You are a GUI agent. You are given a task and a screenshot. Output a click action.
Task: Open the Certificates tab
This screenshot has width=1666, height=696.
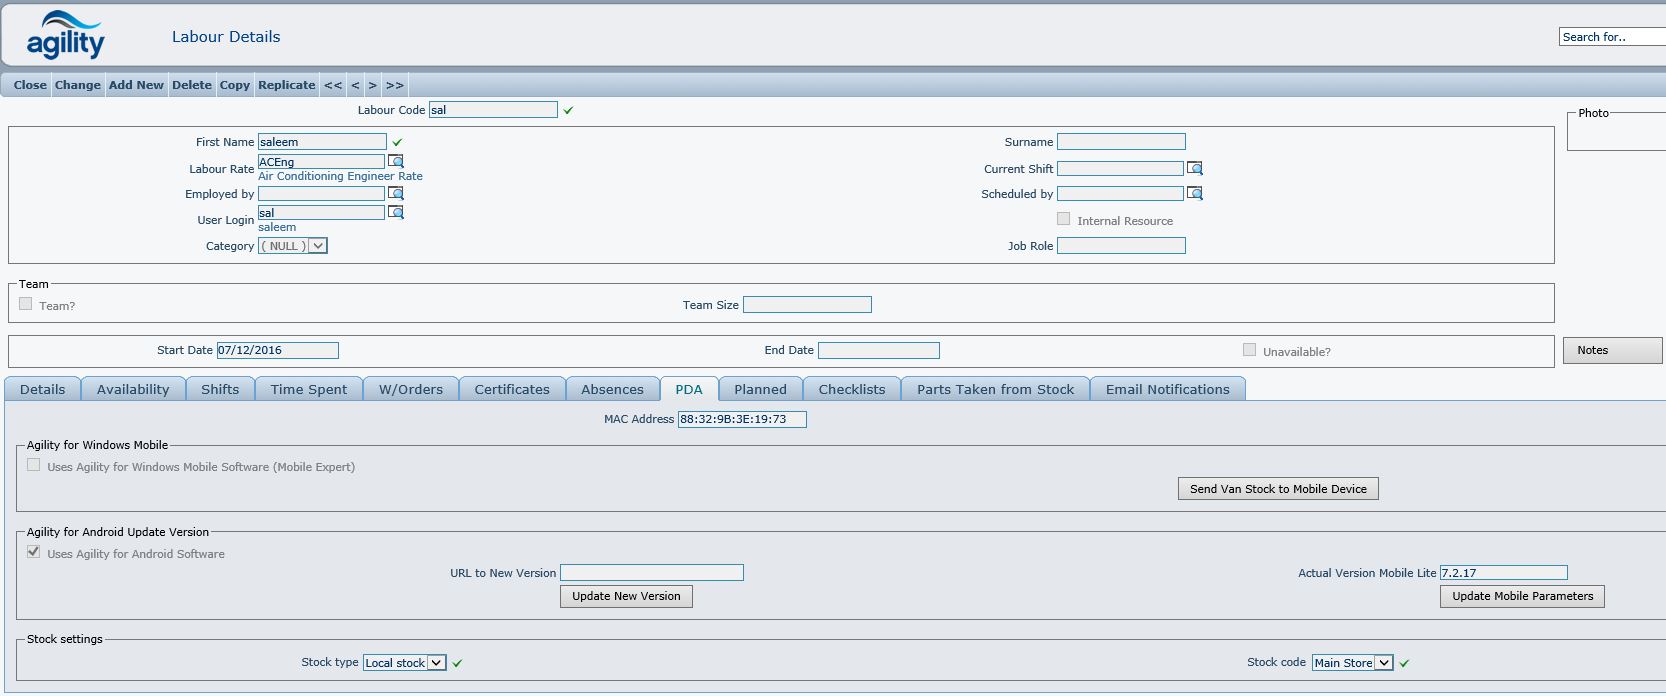[x=512, y=389]
